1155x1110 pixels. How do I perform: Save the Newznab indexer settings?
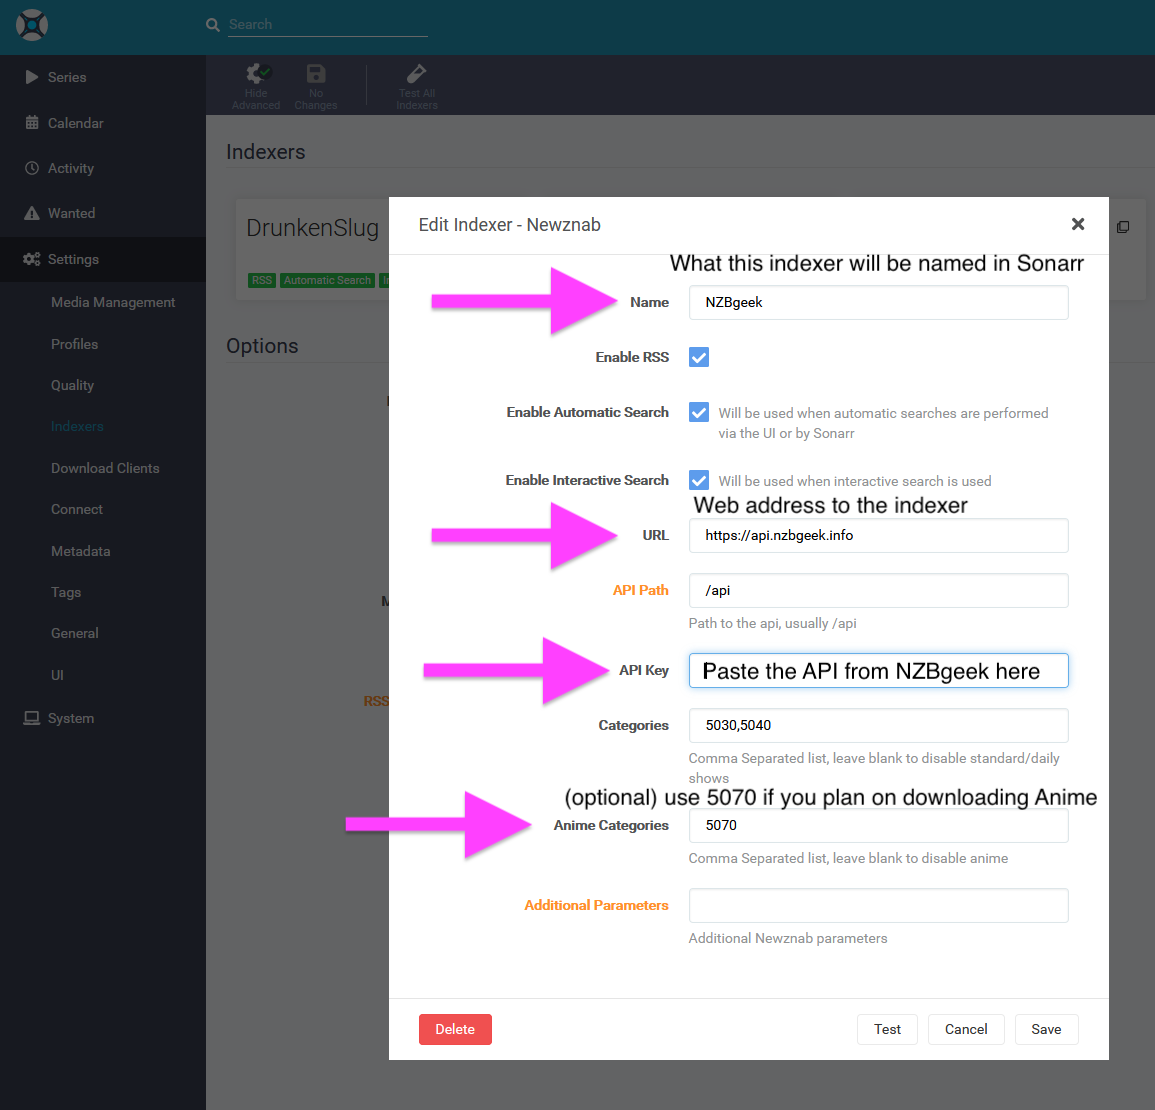coord(1046,1029)
